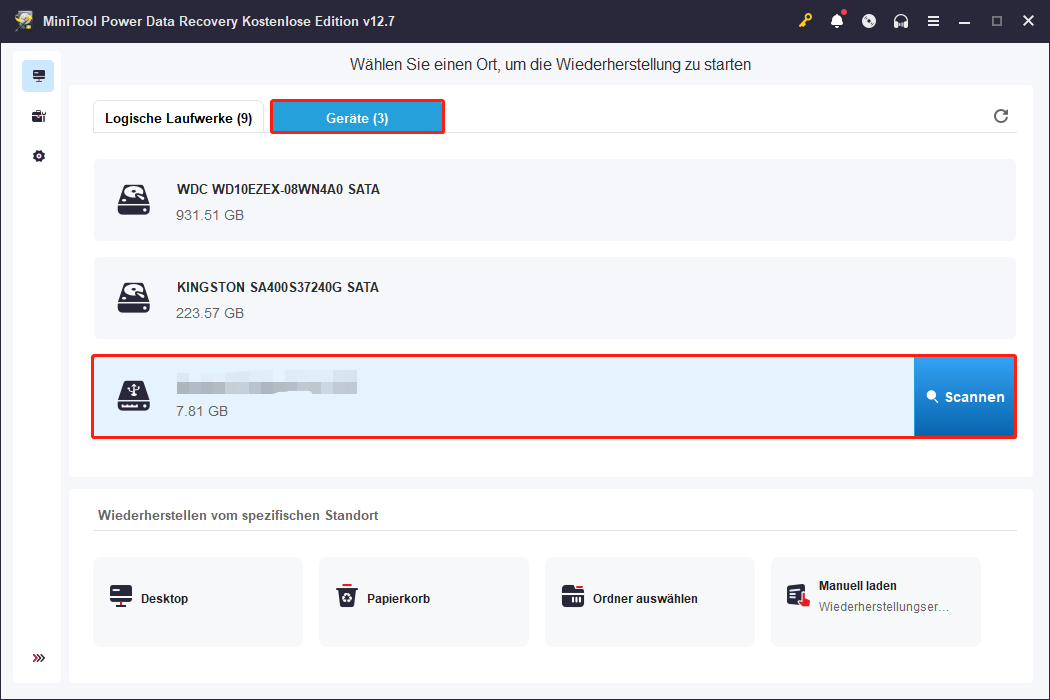
Task: Contact support via the headset icon
Action: (901, 20)
